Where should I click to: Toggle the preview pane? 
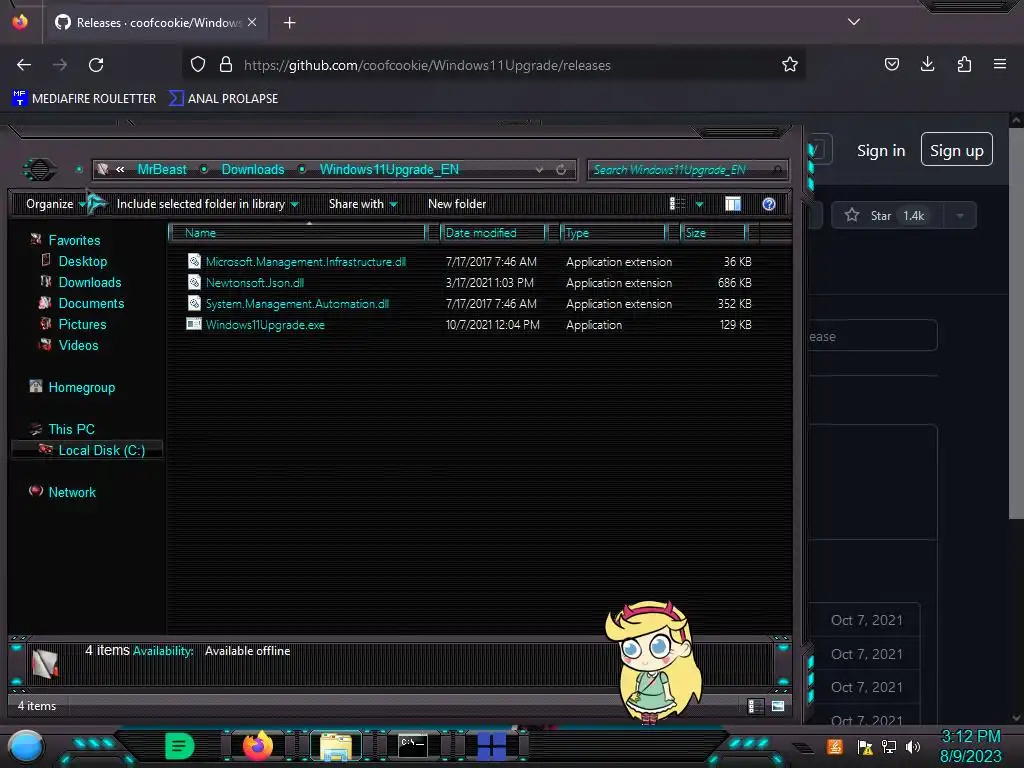[x=733, y=204]
